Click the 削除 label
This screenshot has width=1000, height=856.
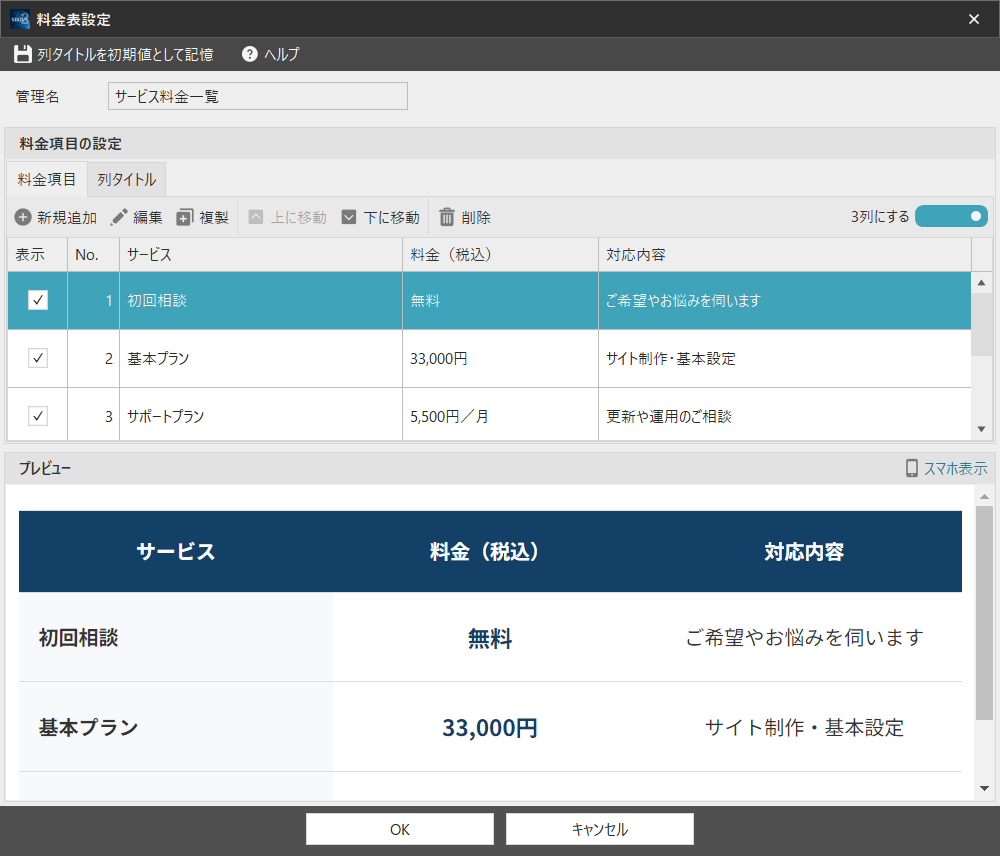pos(476,218)
